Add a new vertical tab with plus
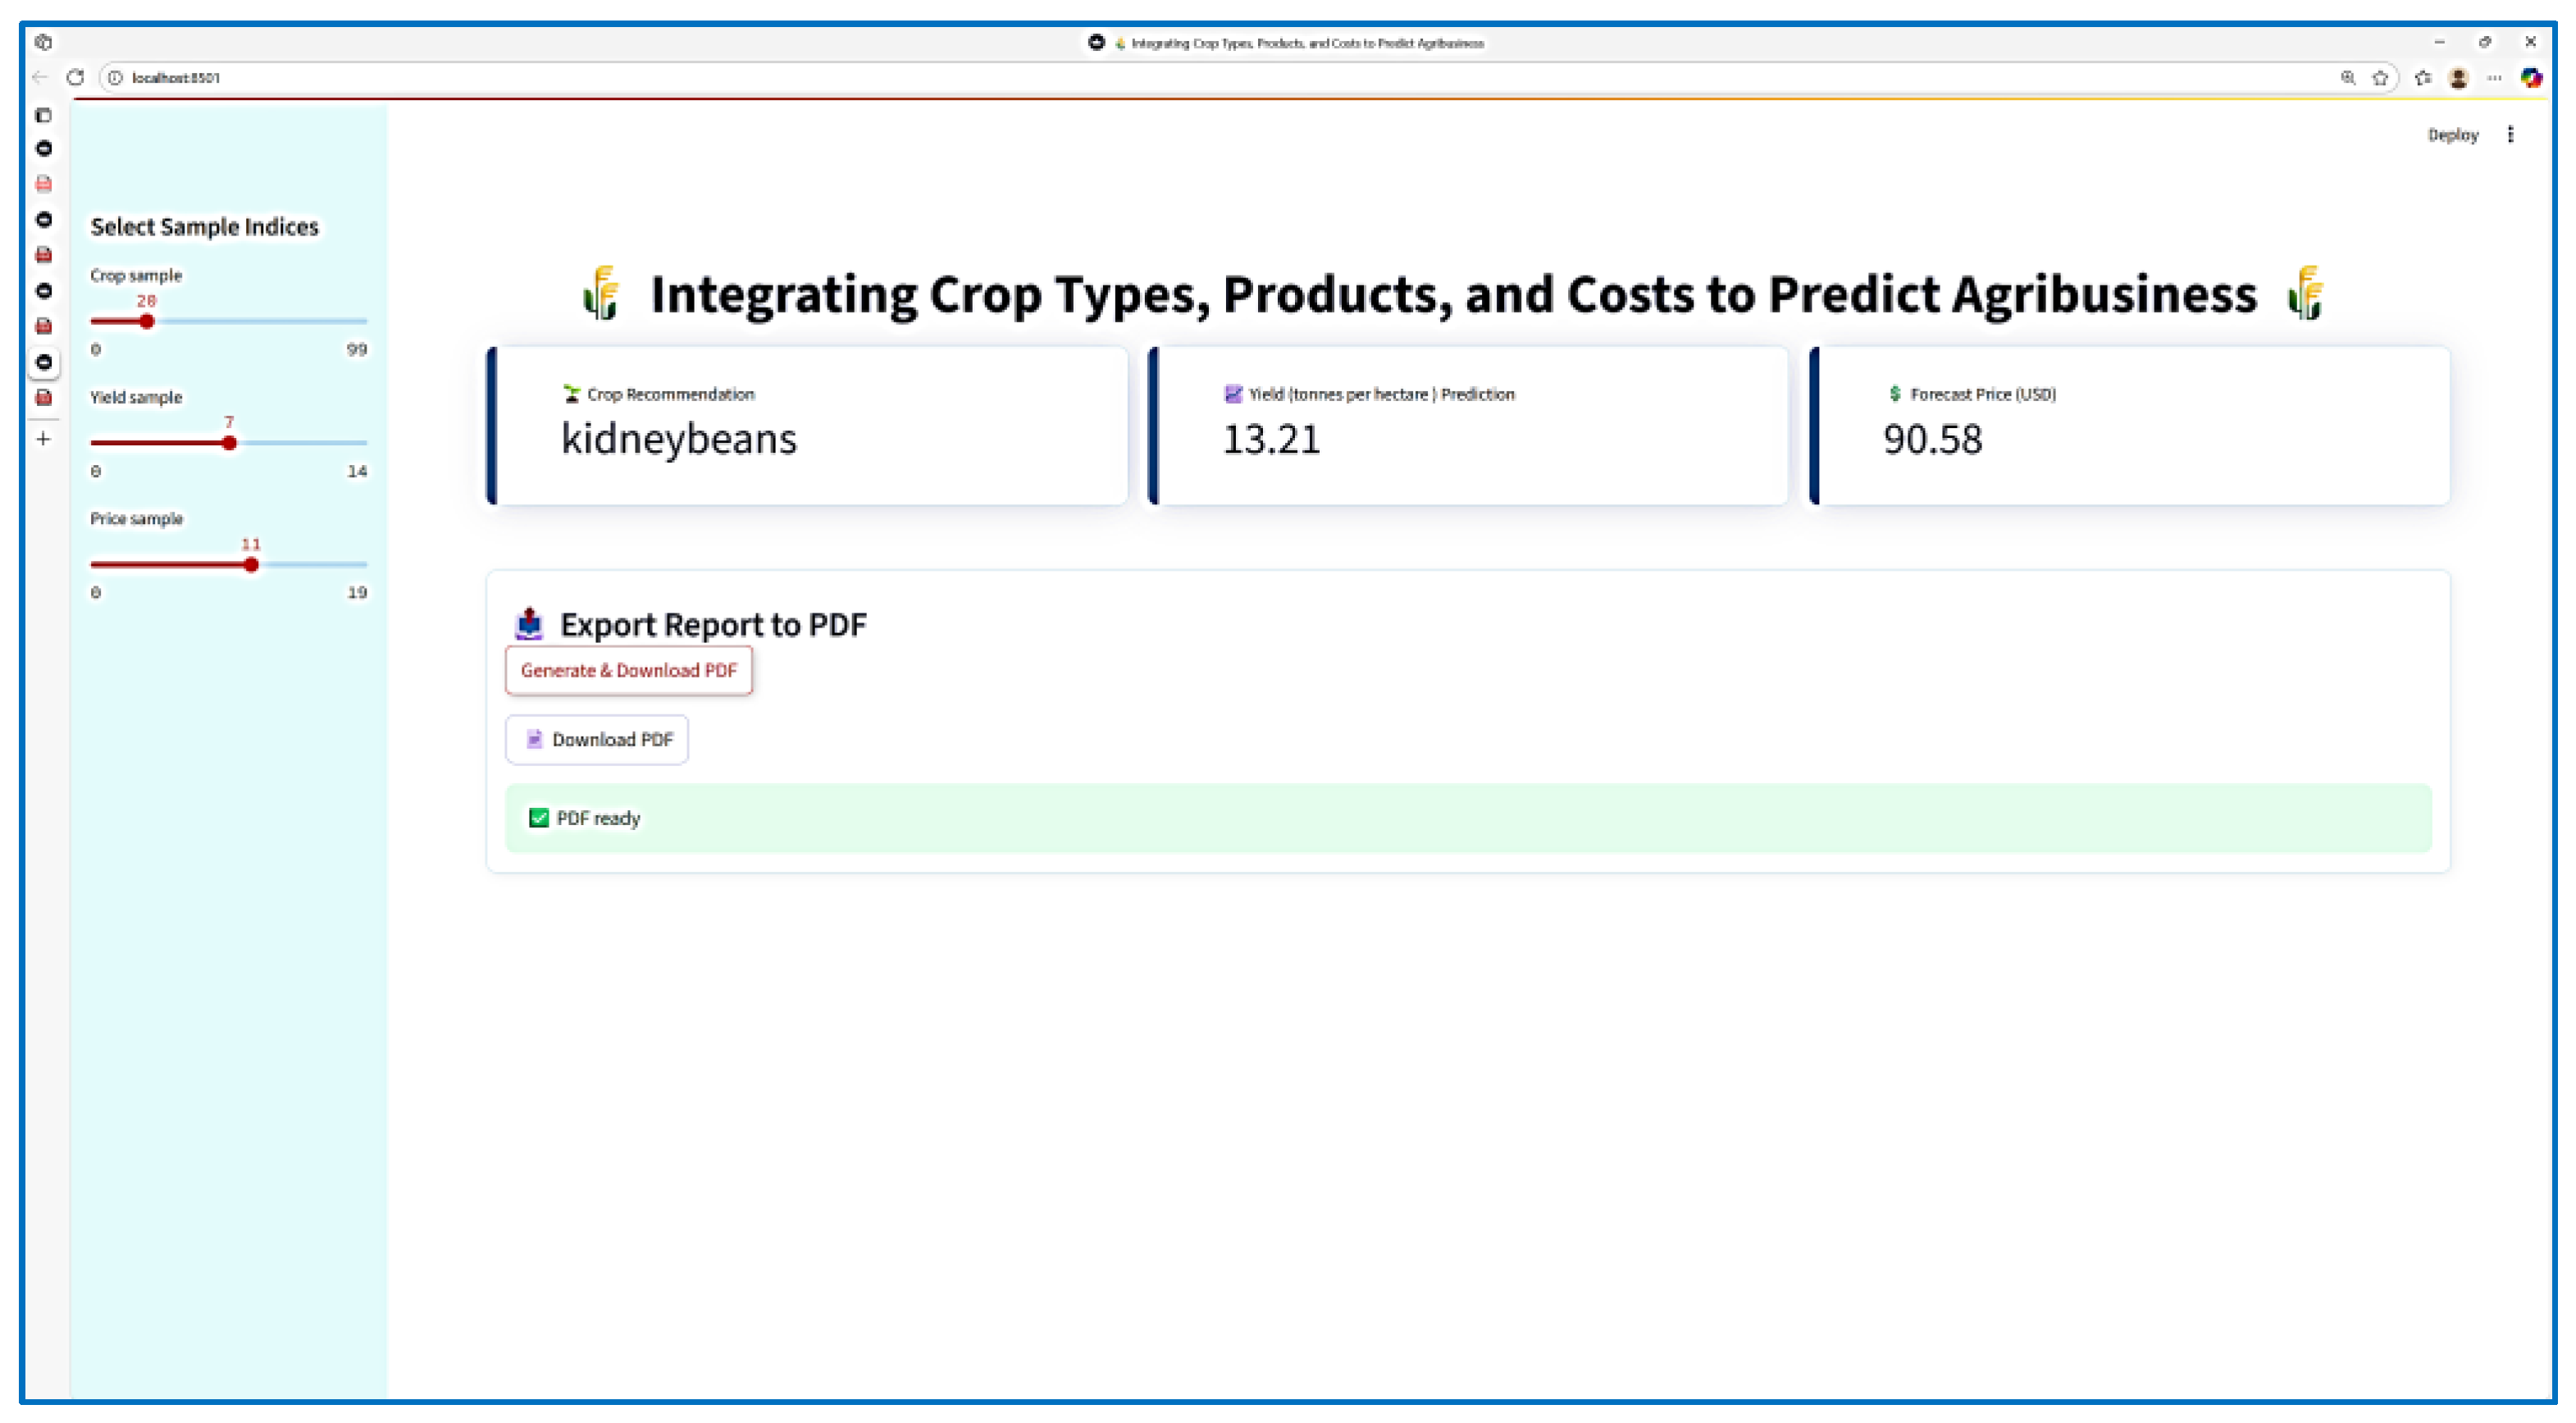This screenshot has height=1423, width=2576. [x=43, y=438]
